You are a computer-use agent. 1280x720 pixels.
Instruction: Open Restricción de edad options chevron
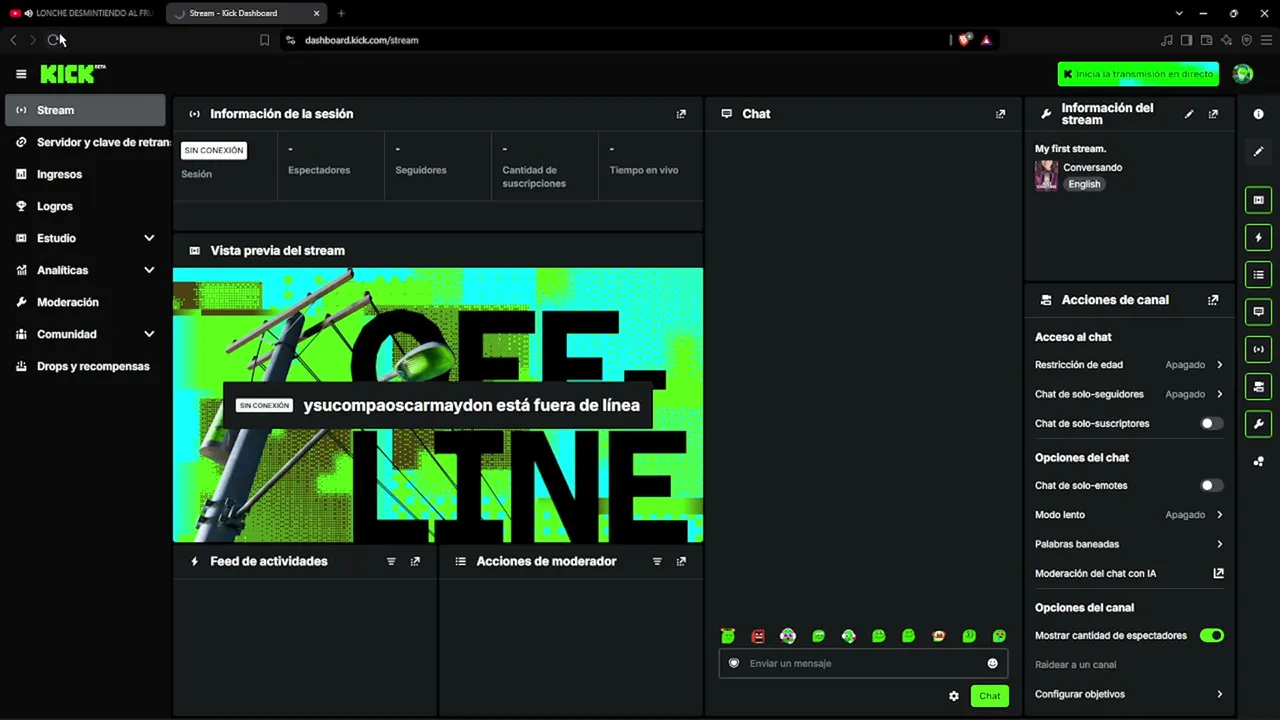[x=1219, y=365]
